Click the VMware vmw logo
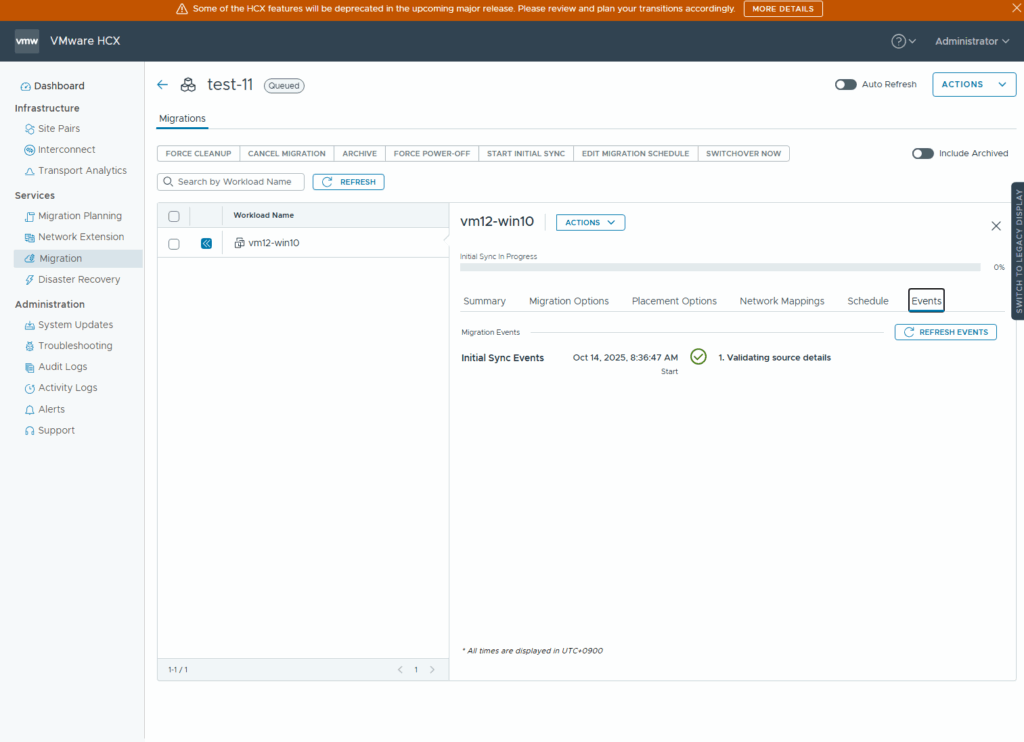1024x742 pixels. click(27, 41)
